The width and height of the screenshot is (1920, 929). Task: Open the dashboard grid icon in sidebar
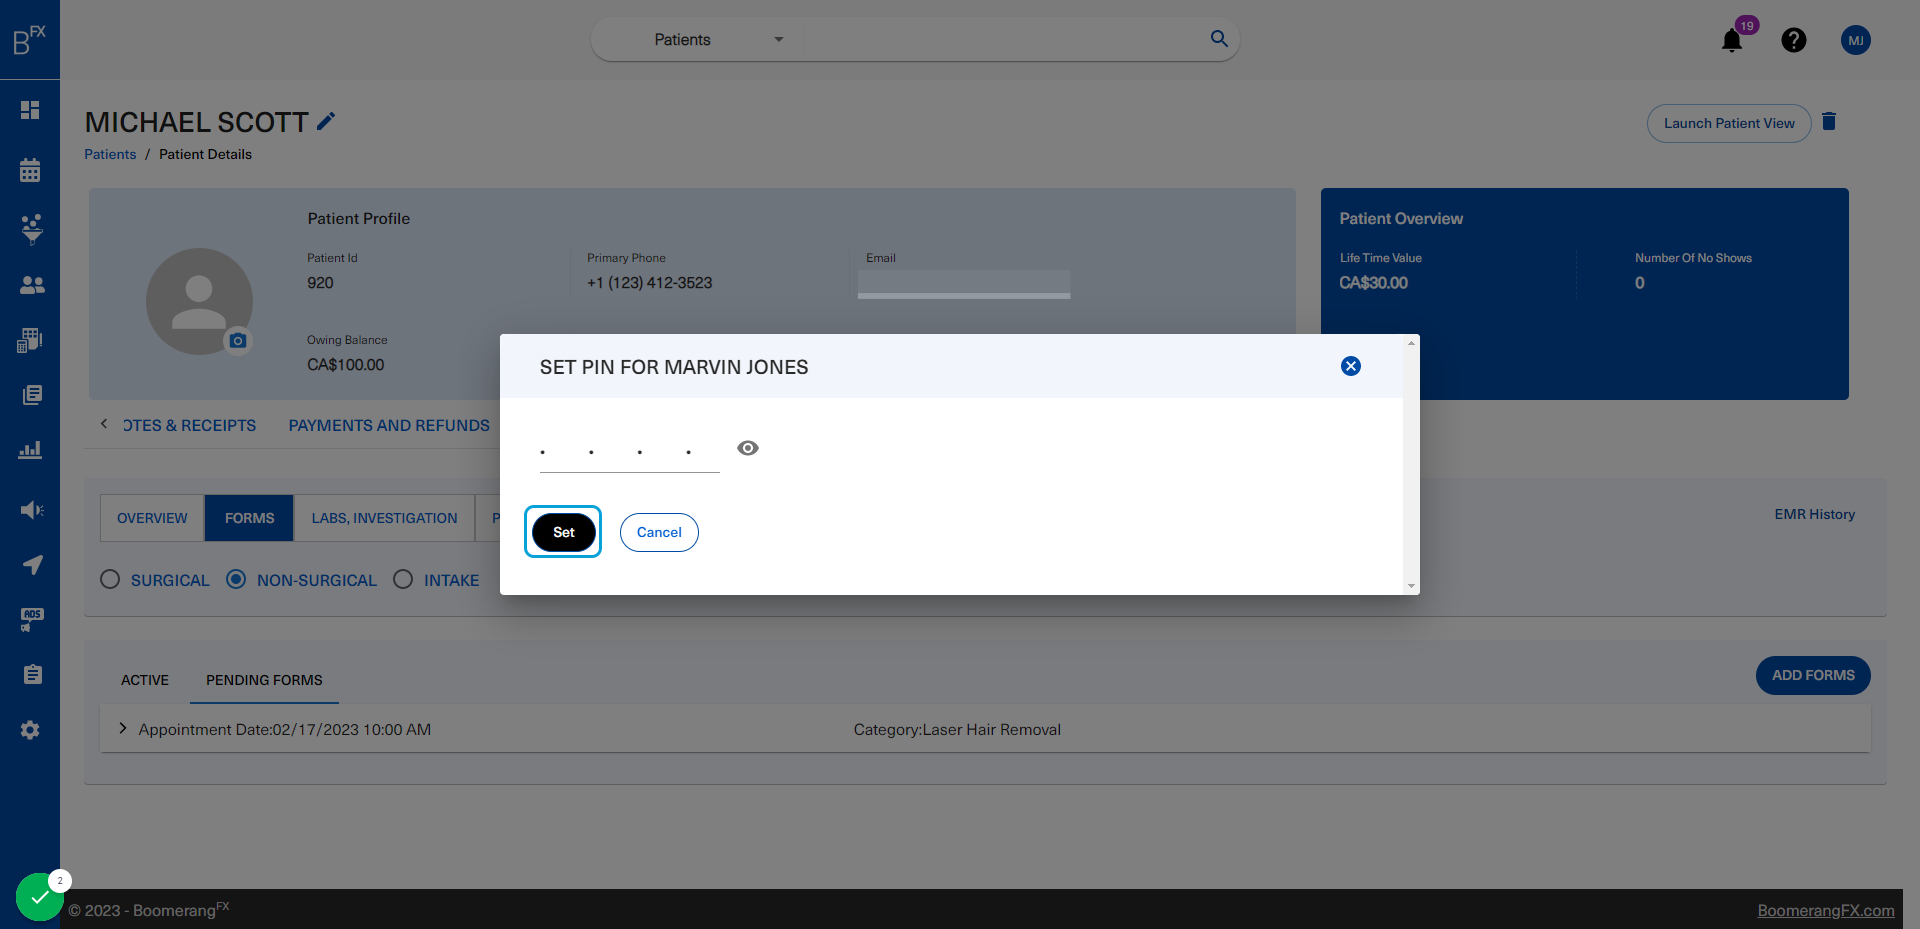30,110
